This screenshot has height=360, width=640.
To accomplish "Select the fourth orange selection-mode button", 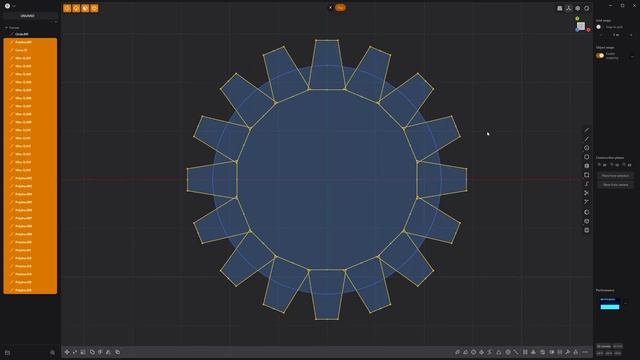I will click(x=94, y=8).
